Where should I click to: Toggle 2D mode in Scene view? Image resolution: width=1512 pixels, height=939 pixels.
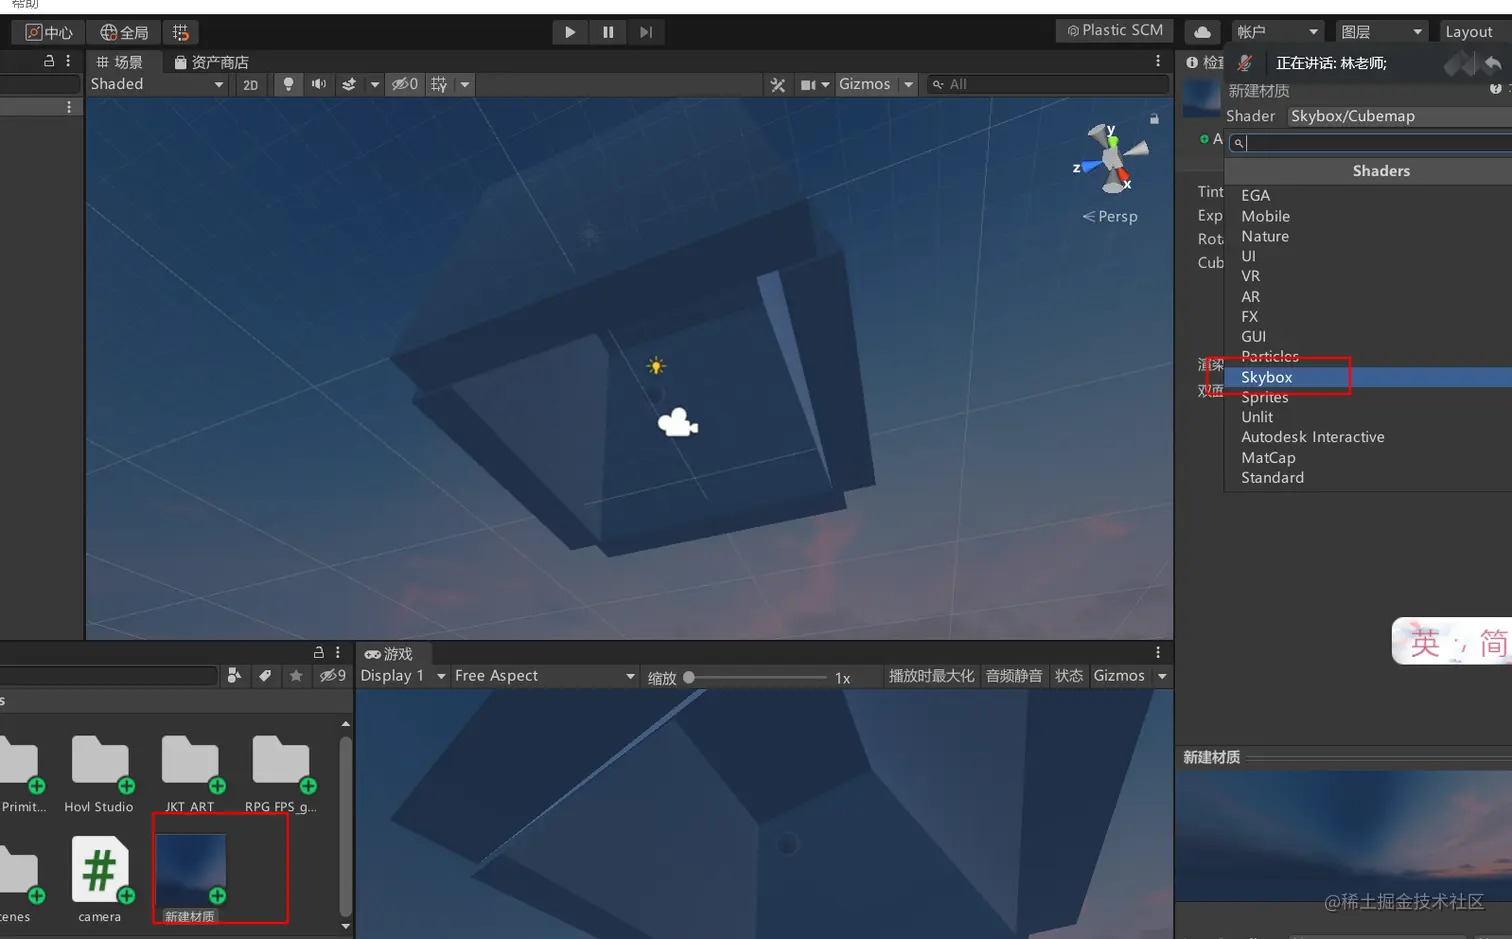pos(250,84)
